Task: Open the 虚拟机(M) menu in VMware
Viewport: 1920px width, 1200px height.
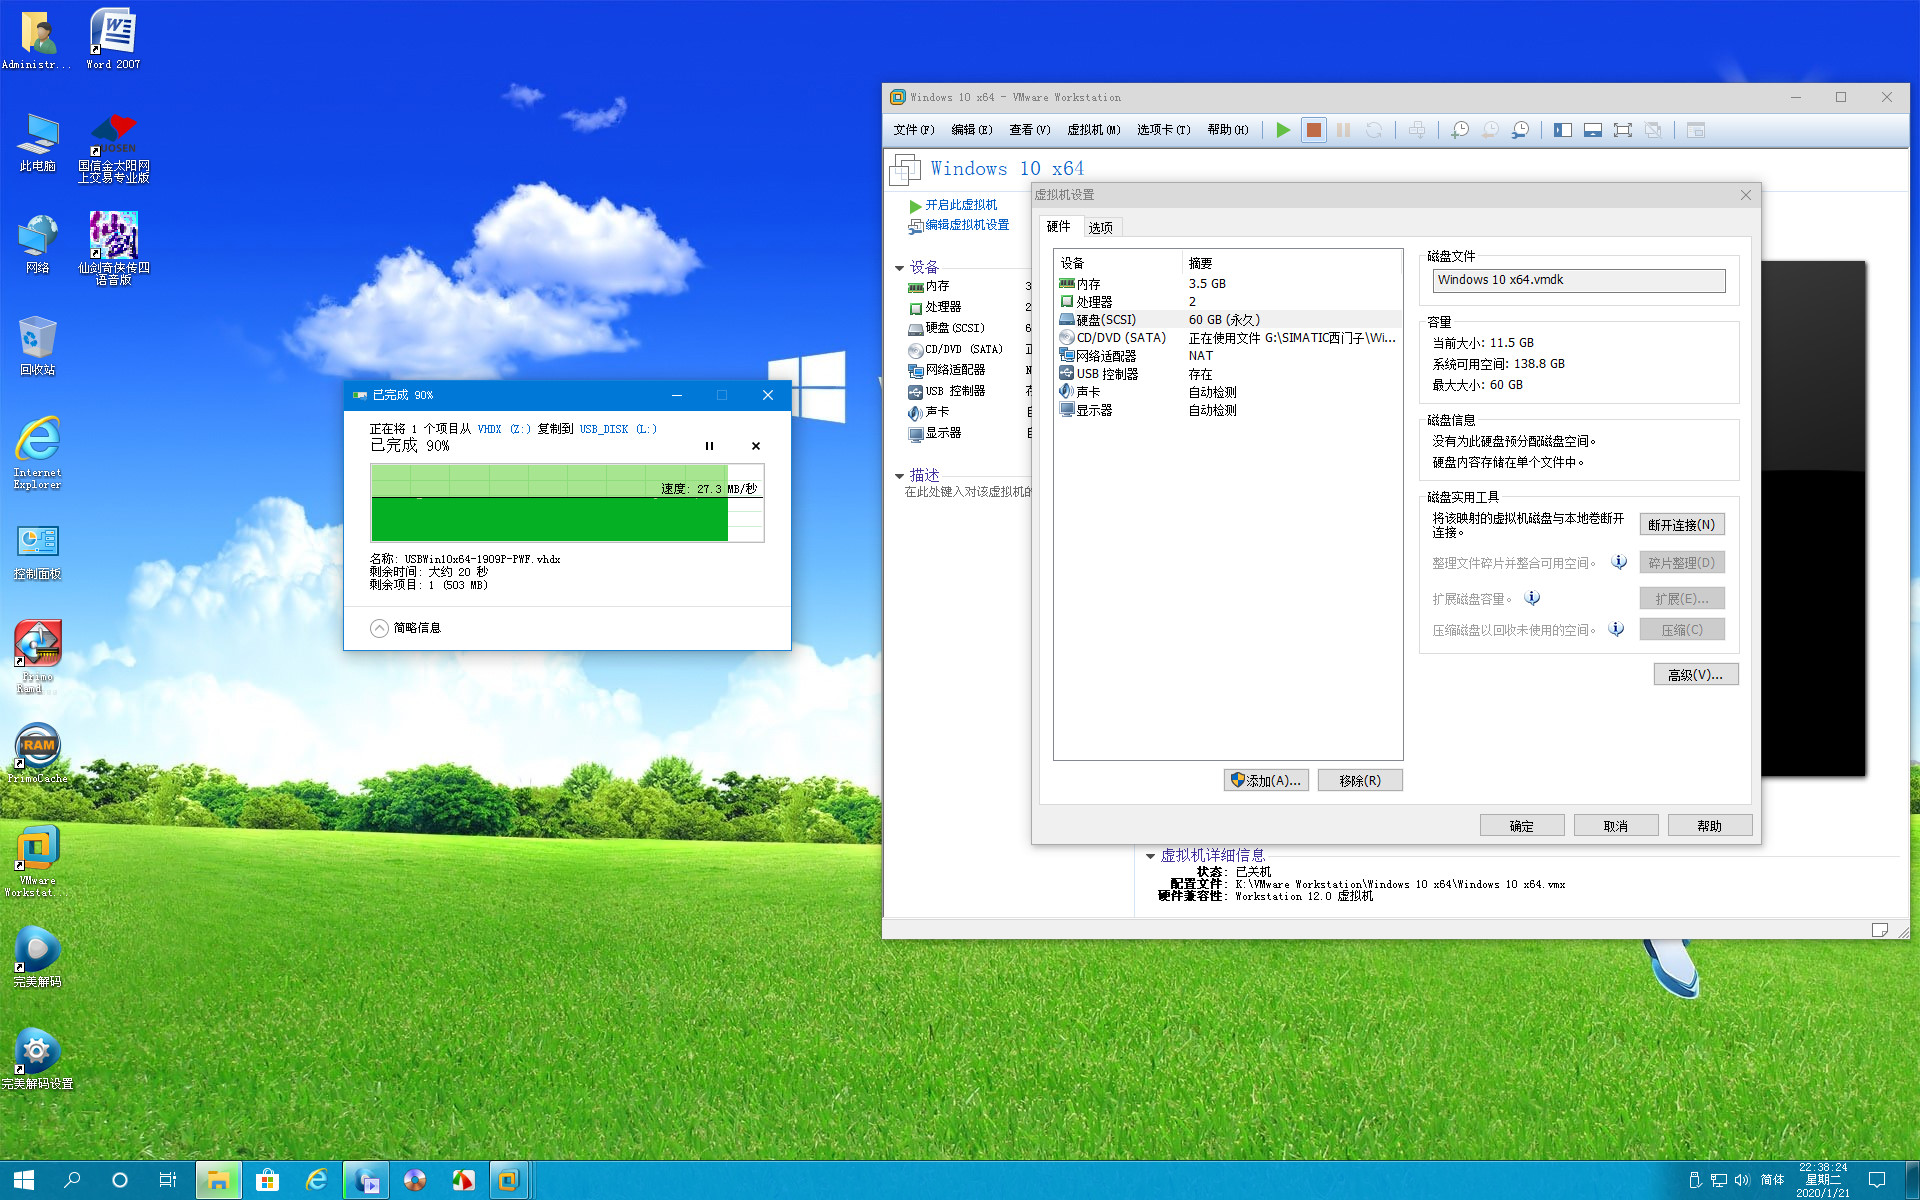Action: coord(1094,130)
